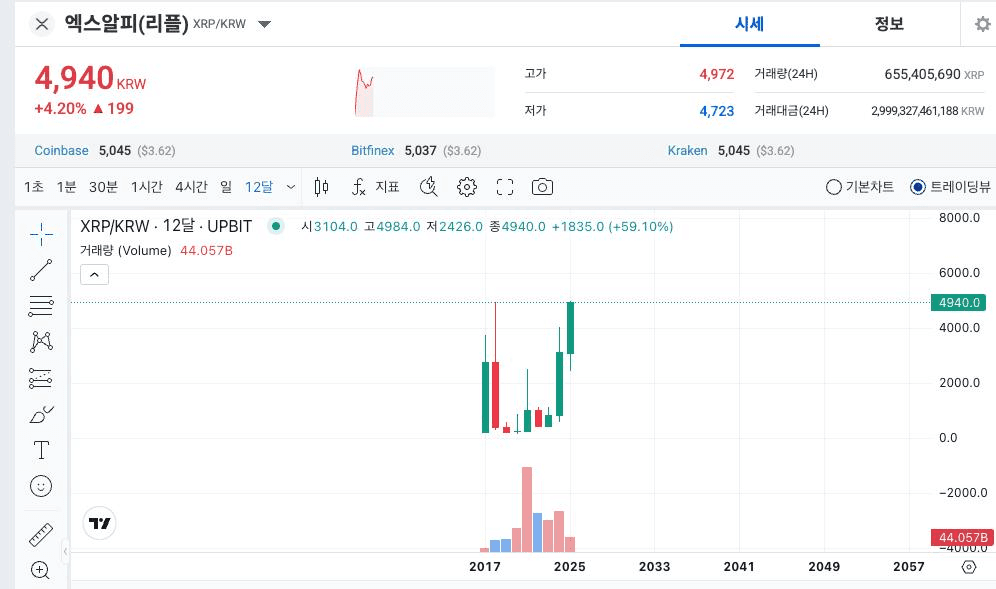Click the mini price sparkline thumbnail

pyautogui.click(x=424, y=92)
